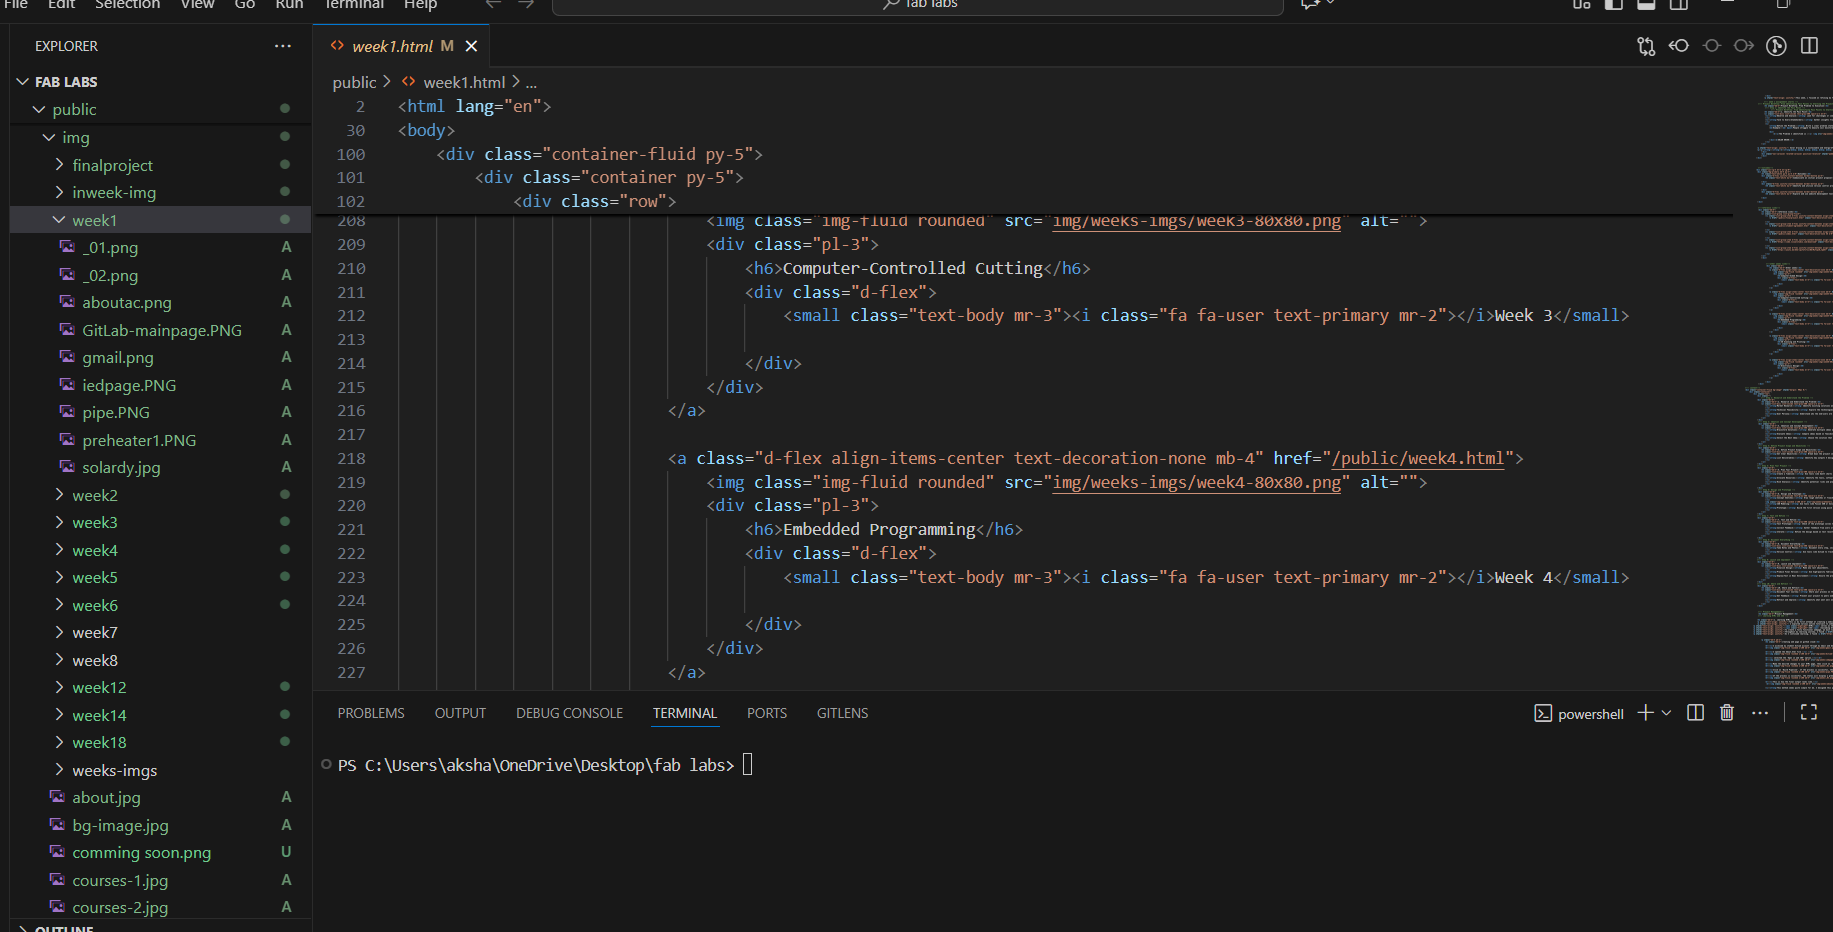Image resolution: width=1833 pixels, height=932 pixels.
Task: Switch to the GITLENS panel tab
Action: click(x=842, y=713)
